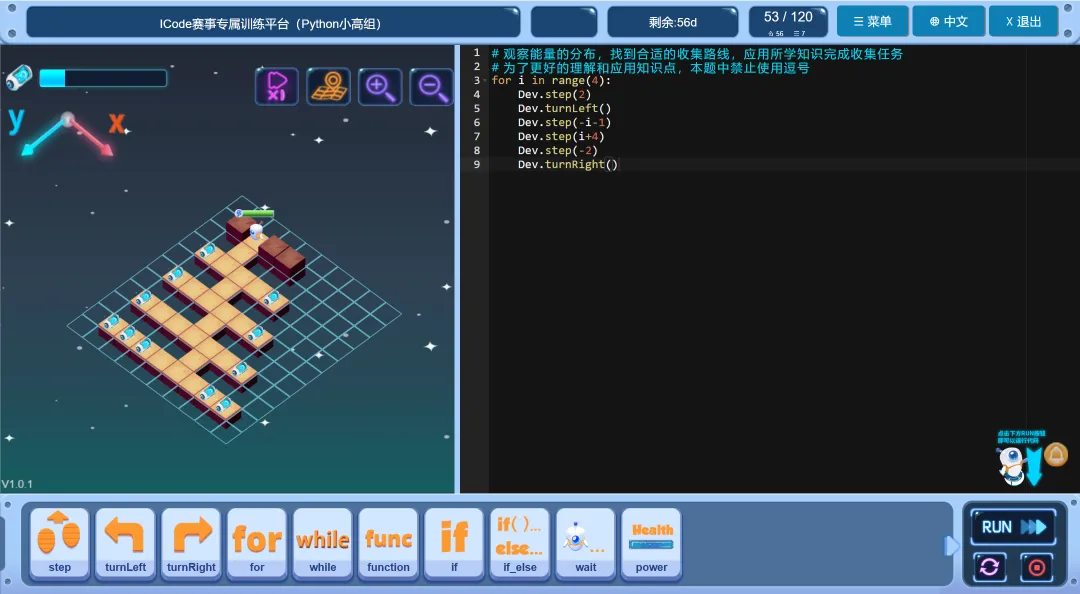This screenshot has width=1080, height=594.
Task: Insert a function definition block
Action: click(388, 543)
